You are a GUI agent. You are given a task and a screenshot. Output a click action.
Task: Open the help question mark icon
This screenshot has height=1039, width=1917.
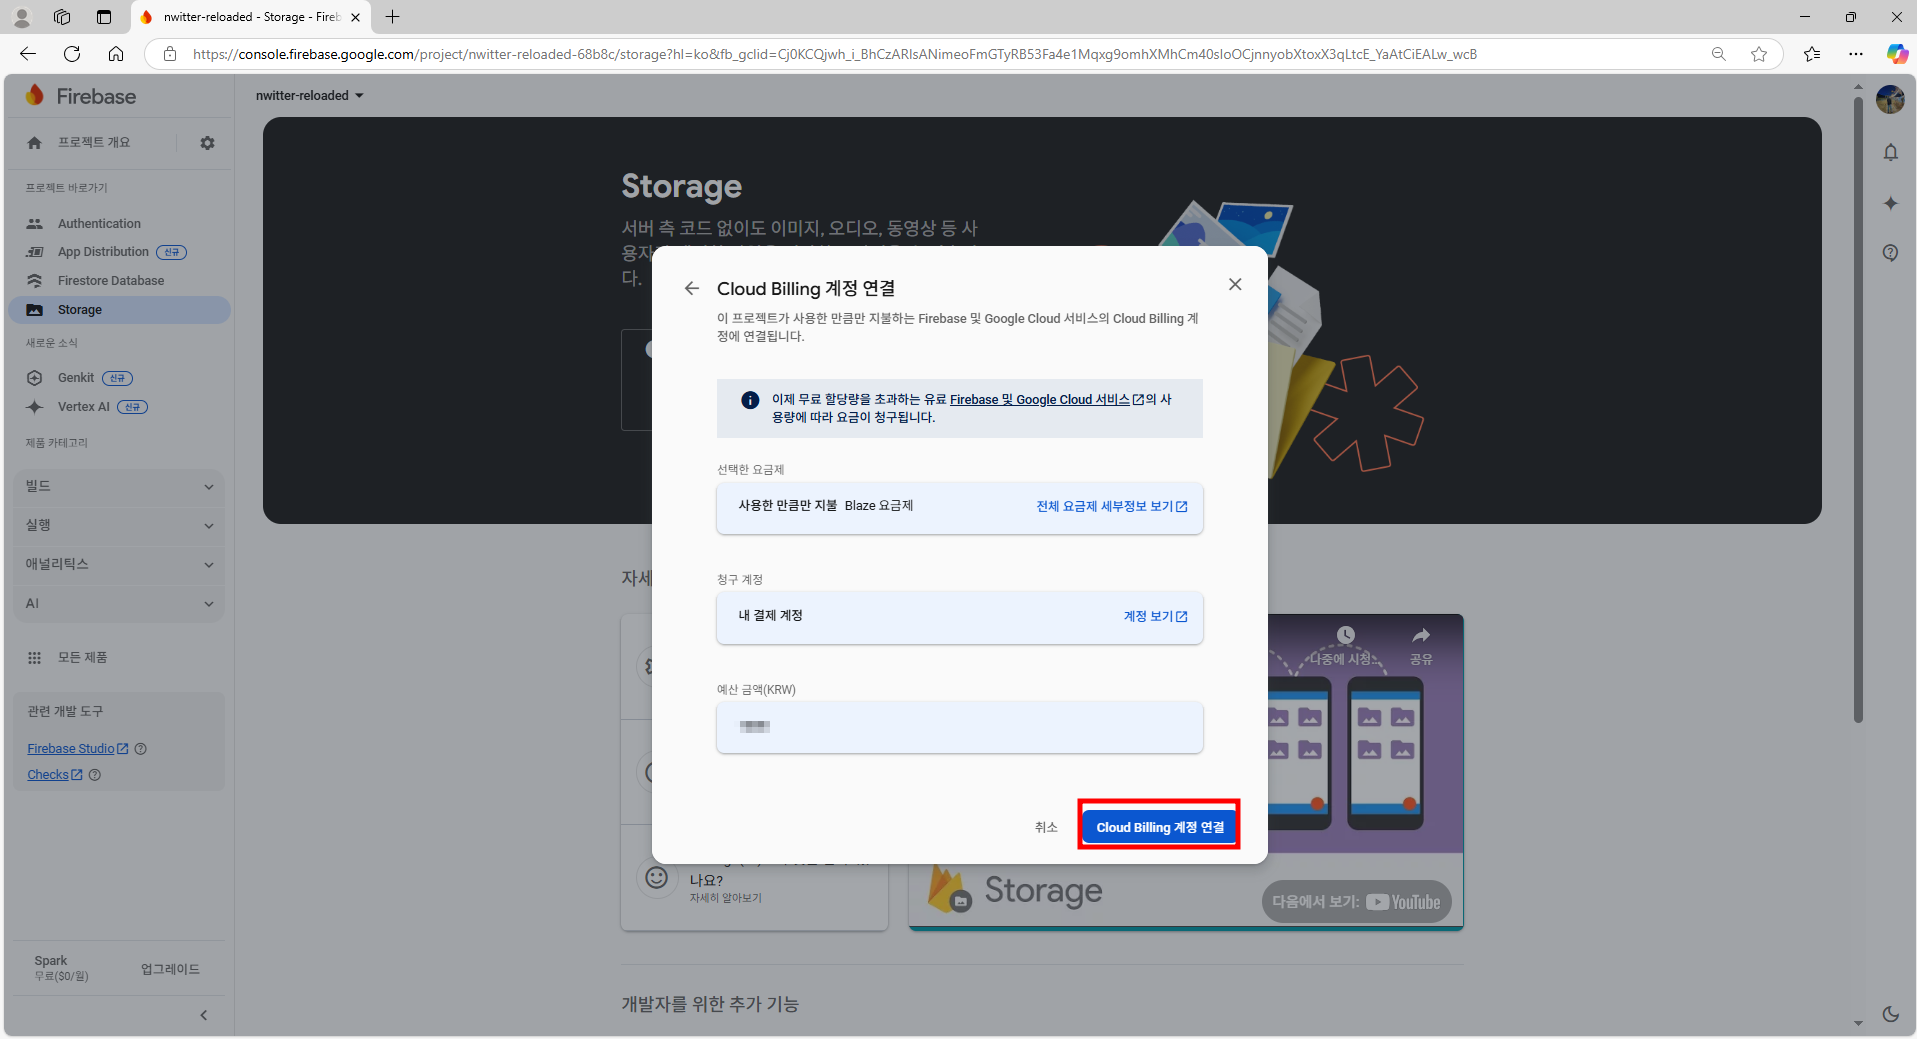(x=1890, y=253)
